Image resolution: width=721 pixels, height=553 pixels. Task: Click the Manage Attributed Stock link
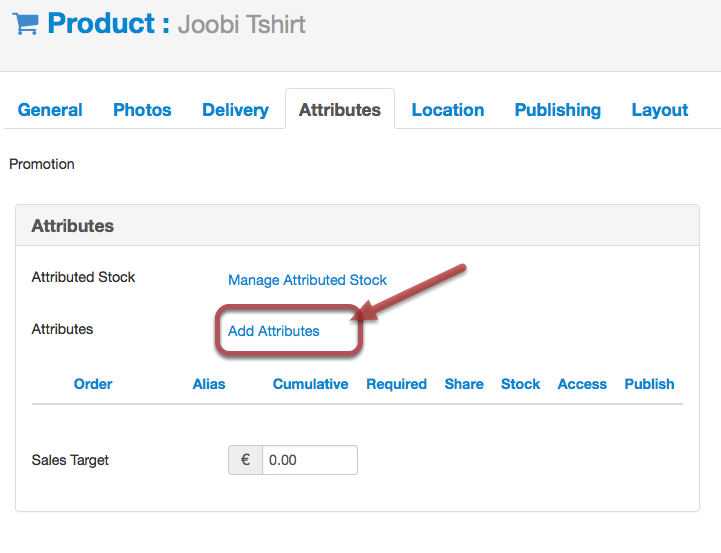click(x=307, y=280)
